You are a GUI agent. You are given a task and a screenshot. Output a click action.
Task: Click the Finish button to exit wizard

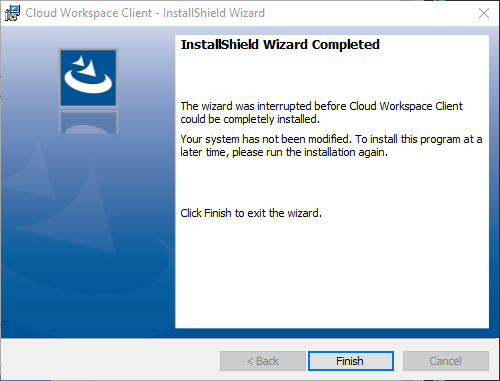coord(351,361)
